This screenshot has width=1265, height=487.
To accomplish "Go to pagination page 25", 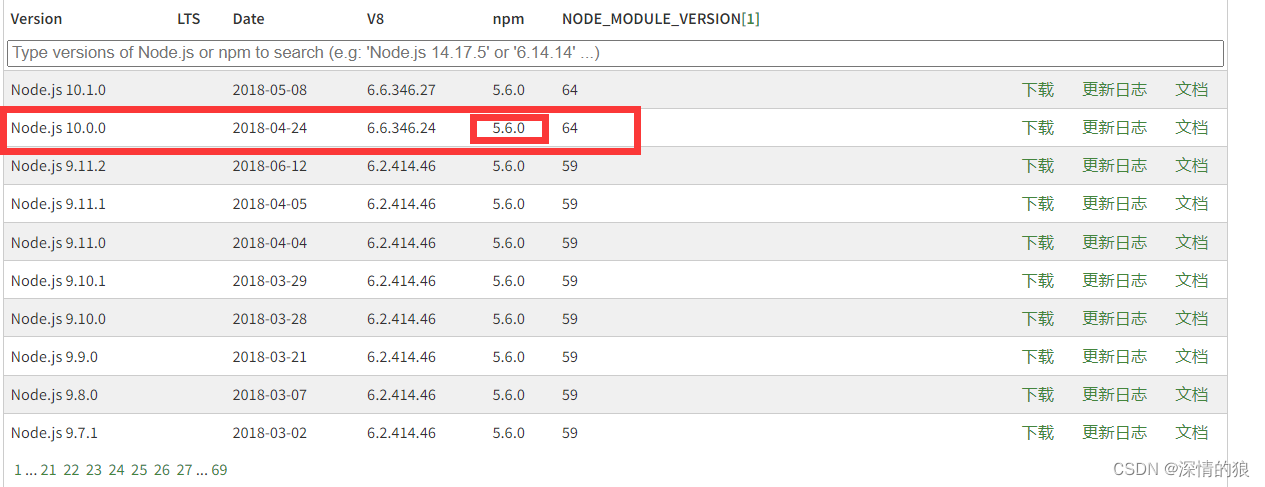I will click(139, 470).
